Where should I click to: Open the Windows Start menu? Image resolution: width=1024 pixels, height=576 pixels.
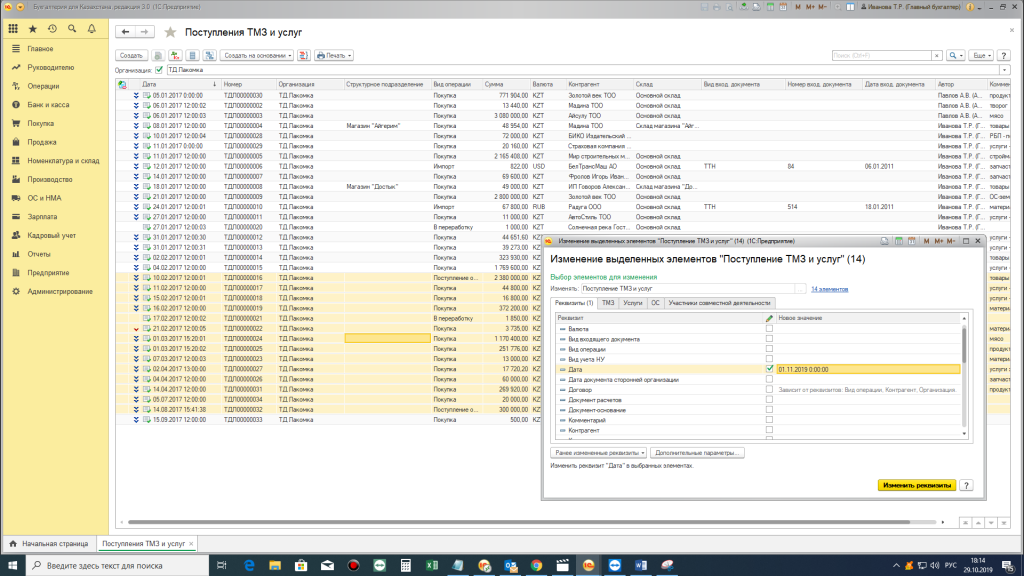pyautogui.click(x=12, y=565)
